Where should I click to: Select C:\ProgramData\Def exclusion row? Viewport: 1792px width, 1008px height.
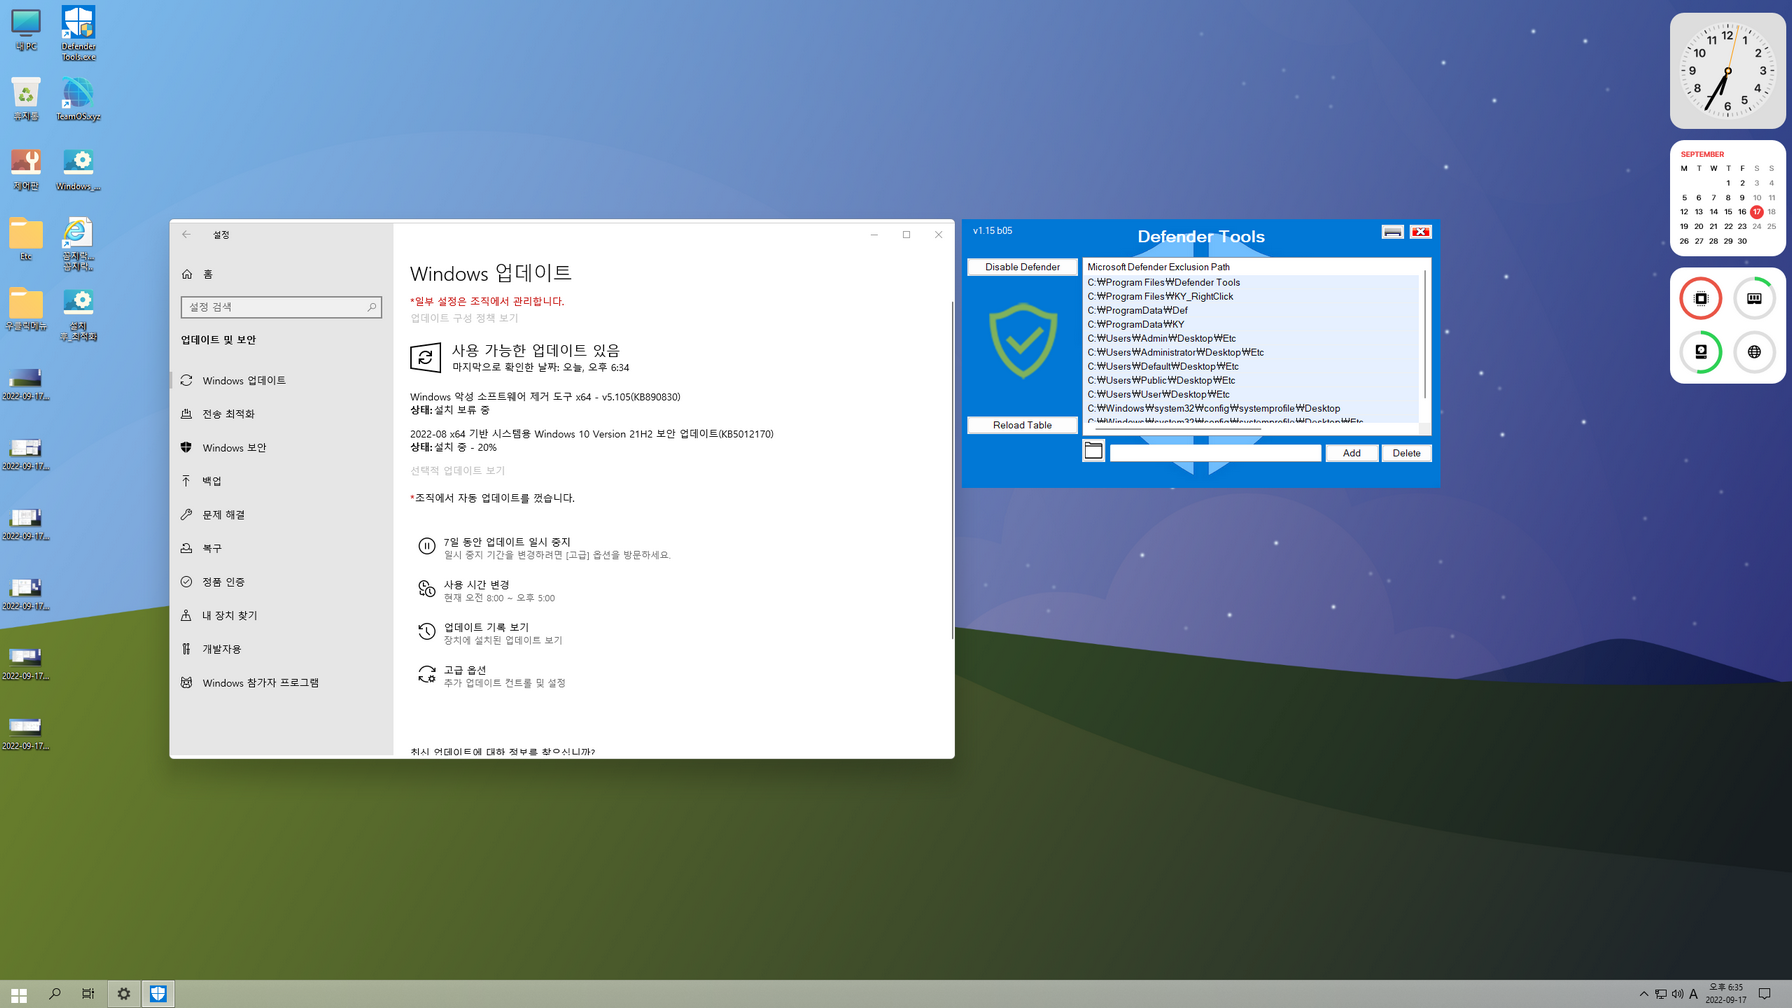pos(1252,310)
